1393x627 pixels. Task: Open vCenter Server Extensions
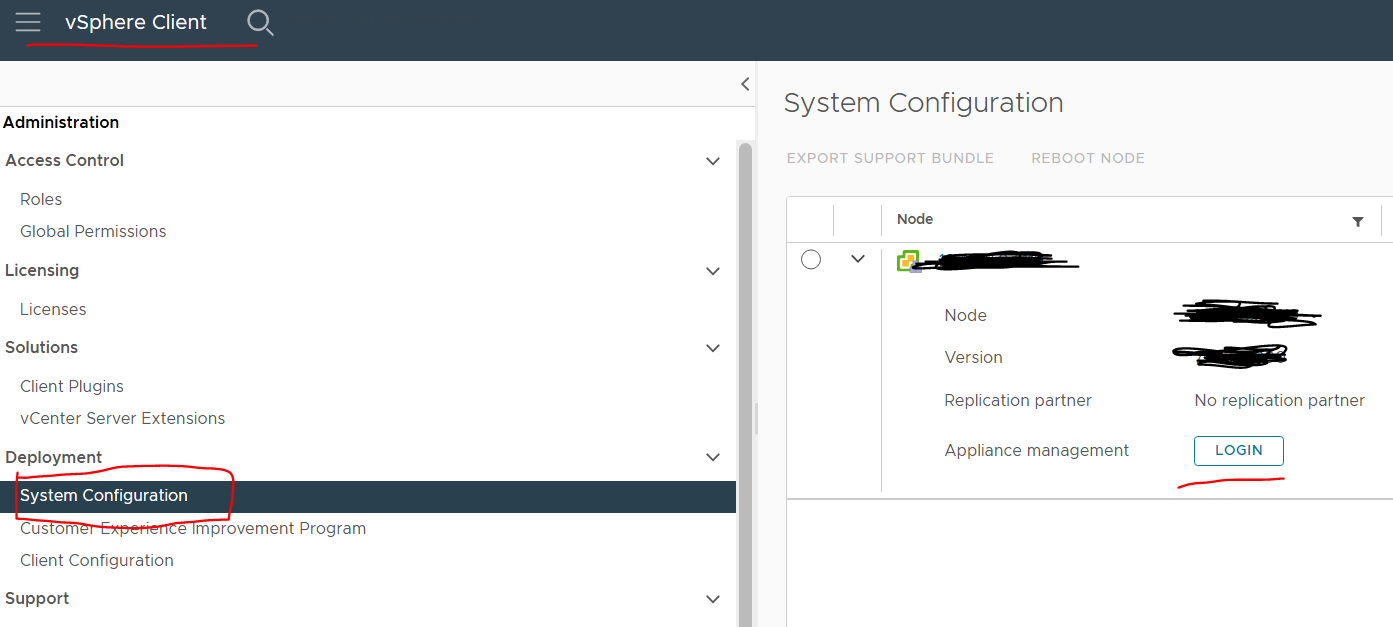pos(122,418)
